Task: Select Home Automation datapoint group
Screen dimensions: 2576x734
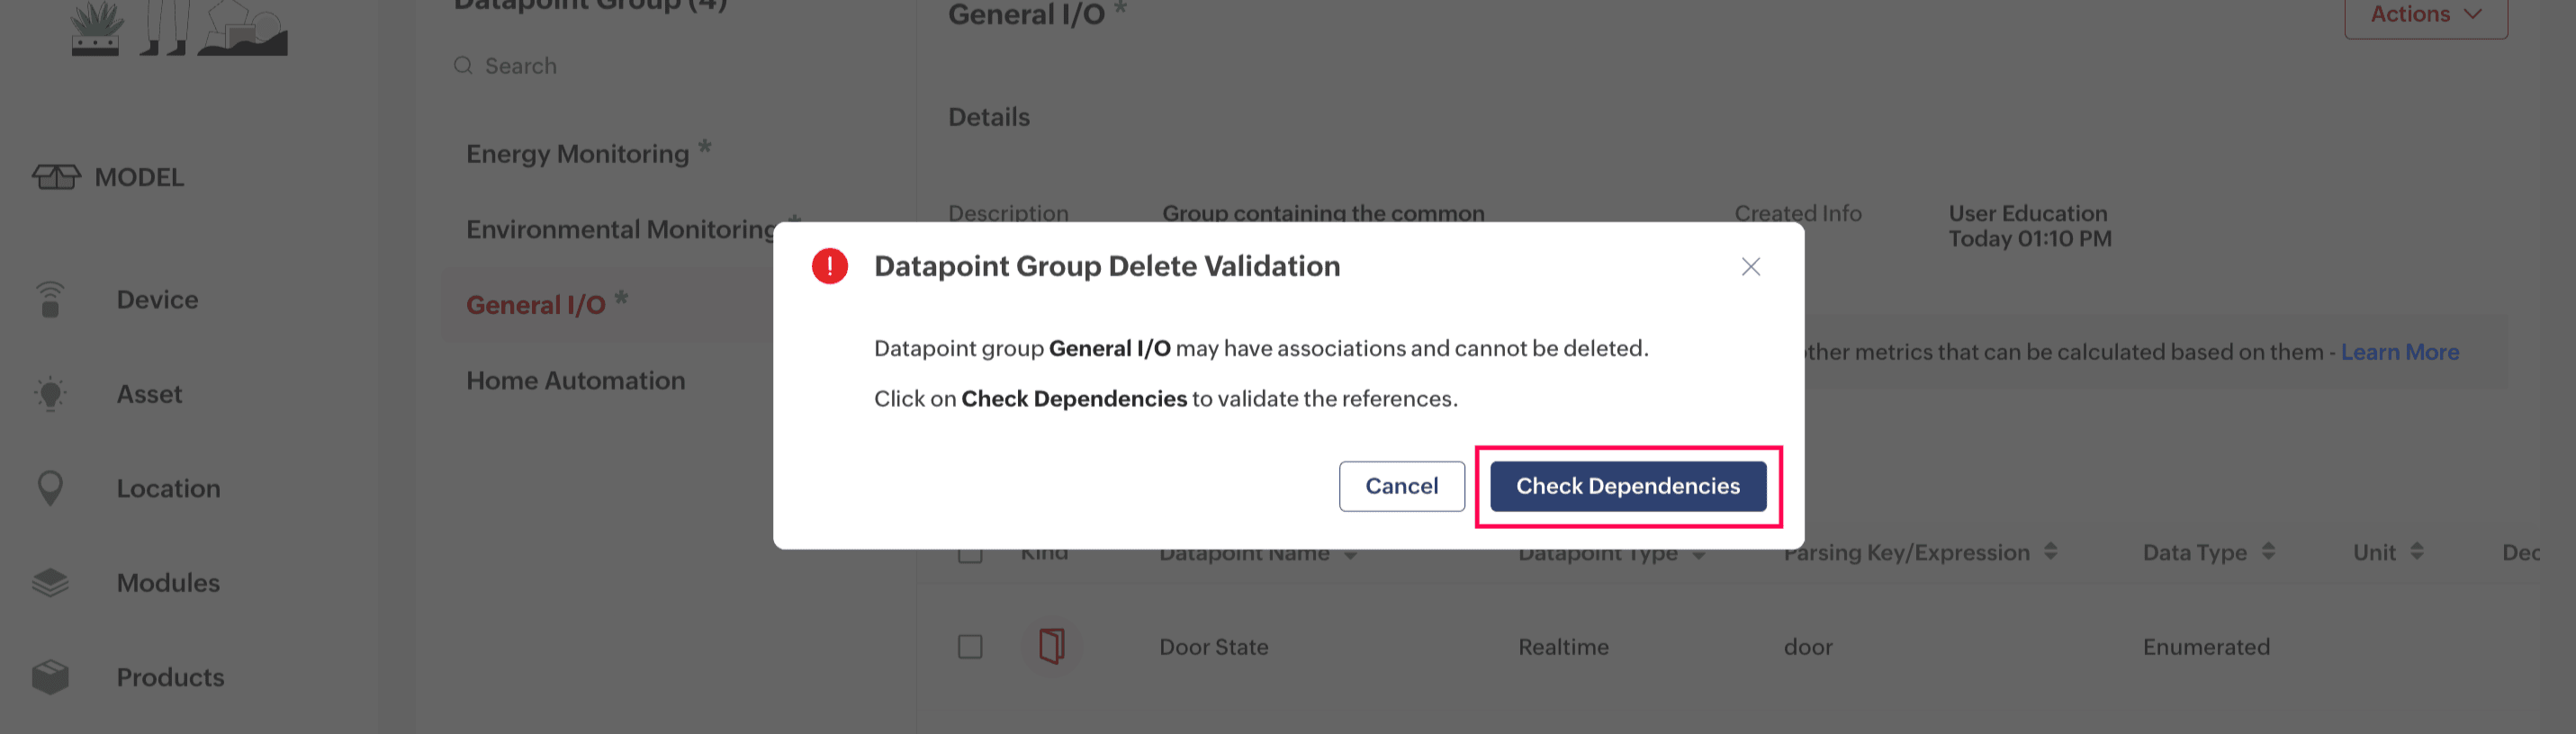Action: (575, 381)
